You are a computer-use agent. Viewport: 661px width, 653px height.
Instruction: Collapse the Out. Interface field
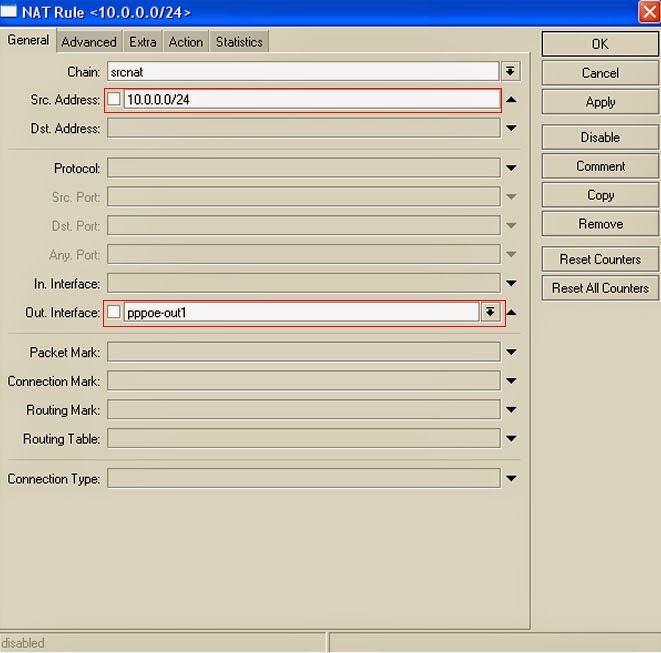point(511,312)
